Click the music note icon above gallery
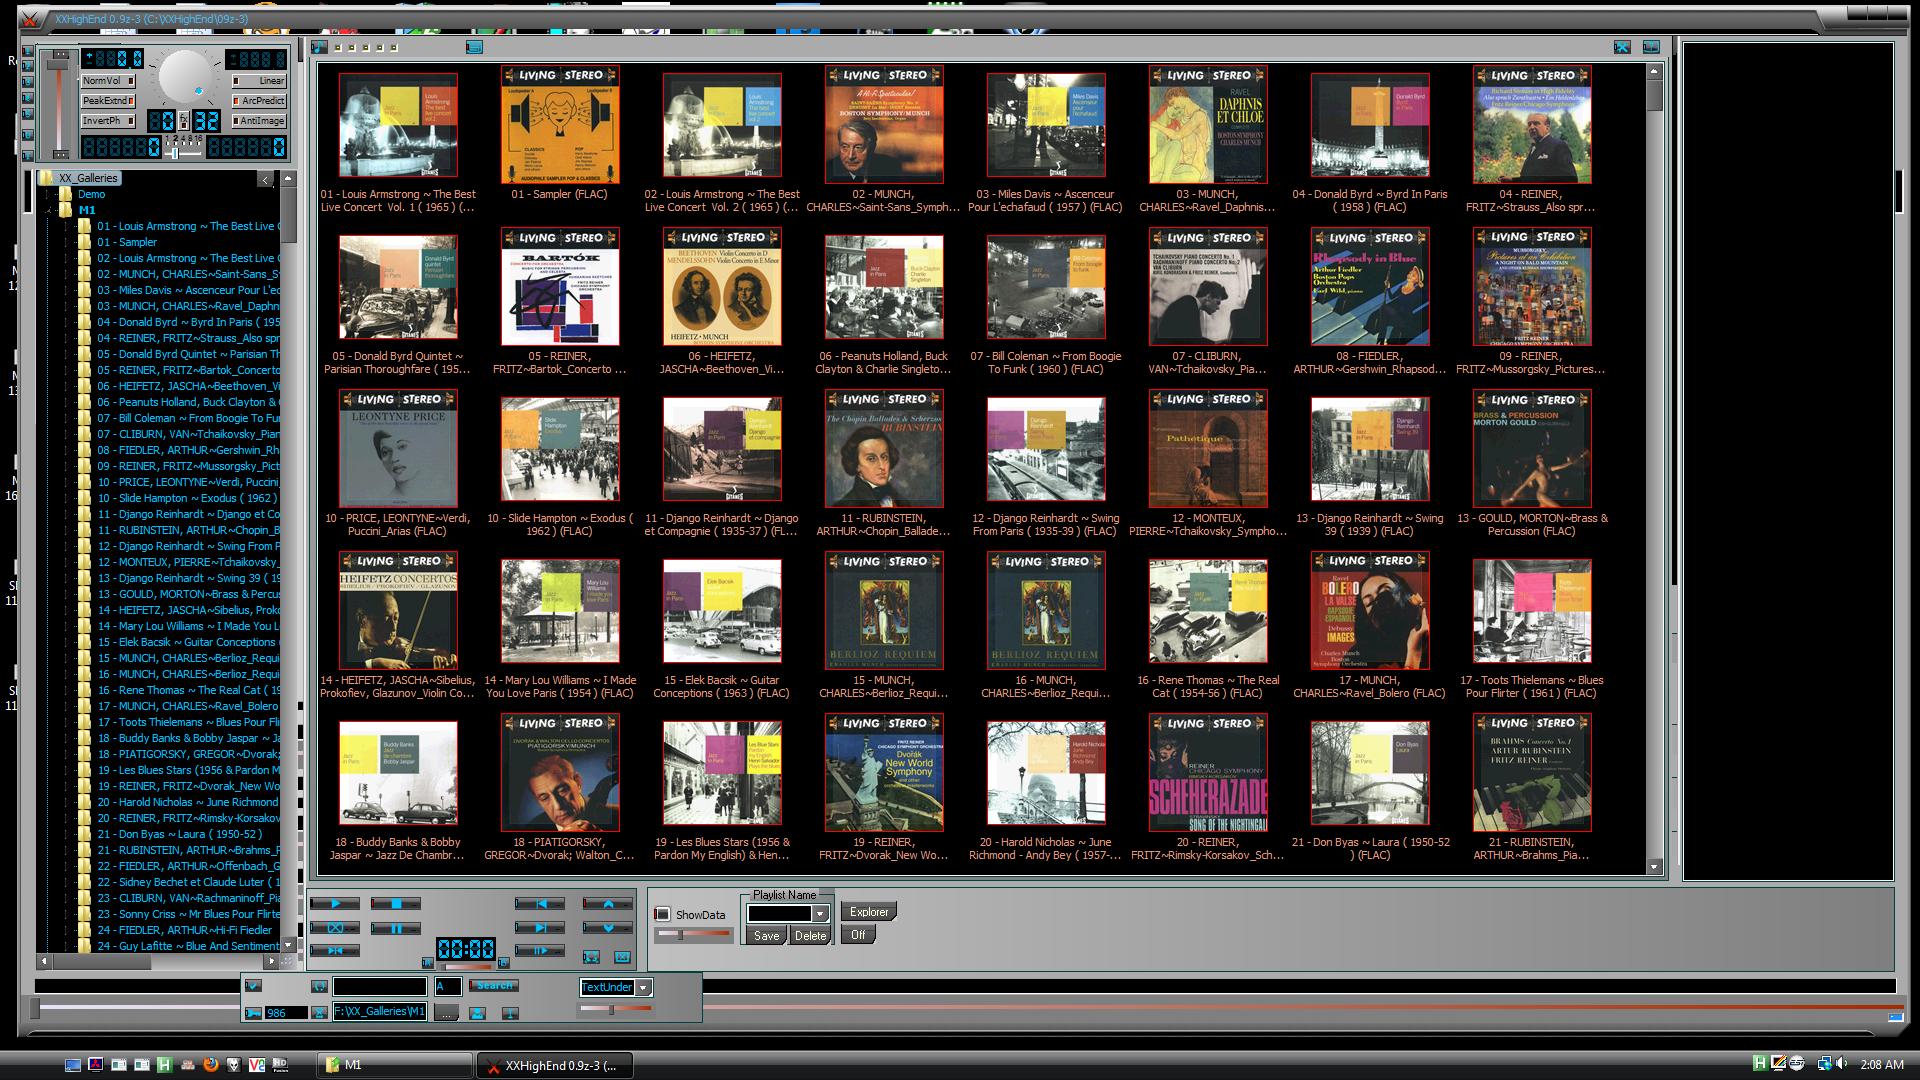The height and width of the screenshot is (1080, 1920). (318, 47)
